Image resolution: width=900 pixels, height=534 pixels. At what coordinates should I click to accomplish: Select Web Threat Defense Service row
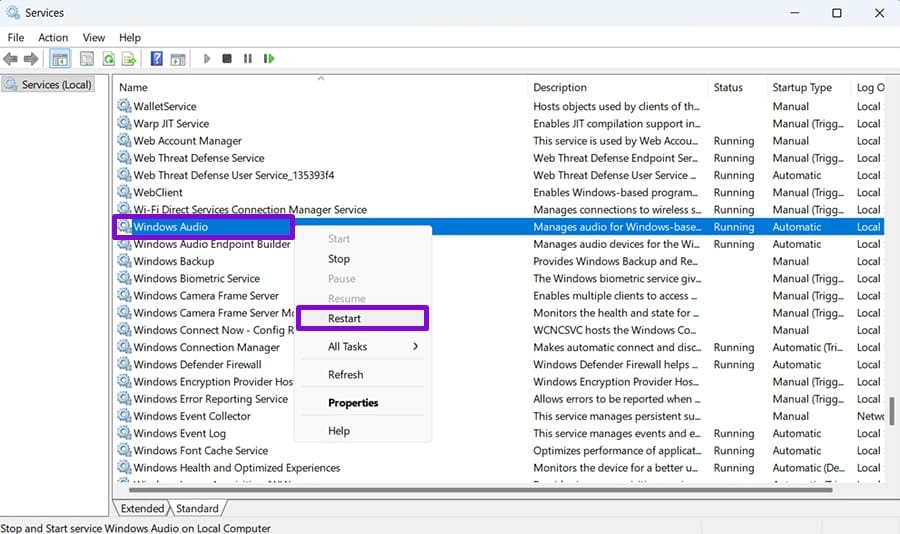pos(498,158)
